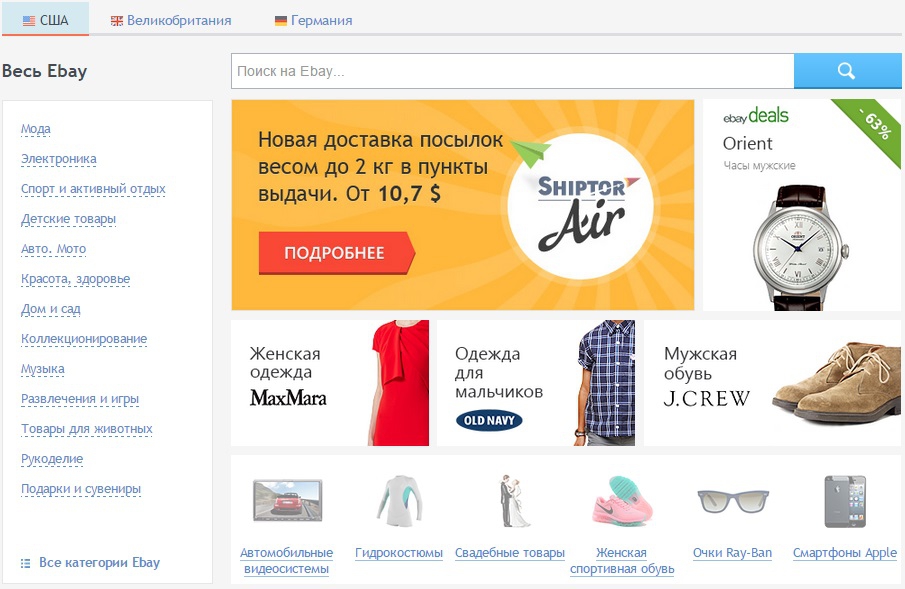The height and width of the screenshot is (589, 905).
Task: Click the UK flag icon
Action: (x=117, y=21)
